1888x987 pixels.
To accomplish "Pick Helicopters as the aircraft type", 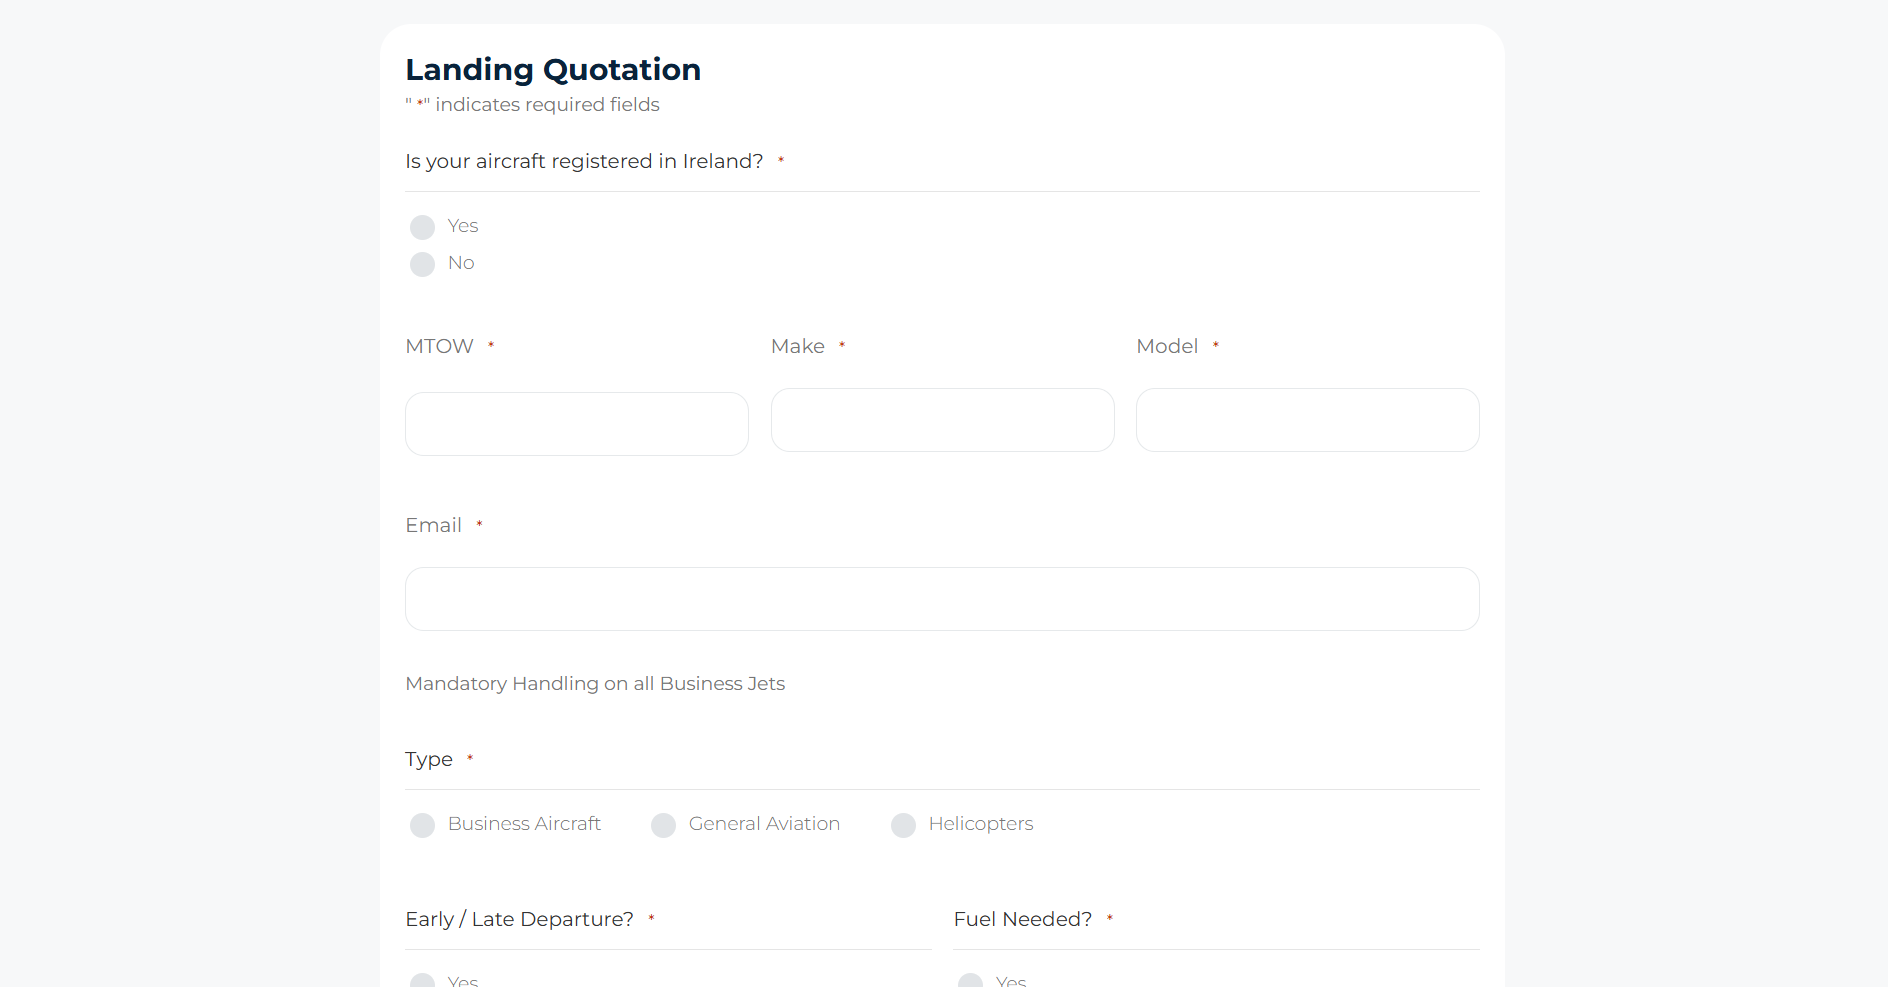I will pos(904,825).
